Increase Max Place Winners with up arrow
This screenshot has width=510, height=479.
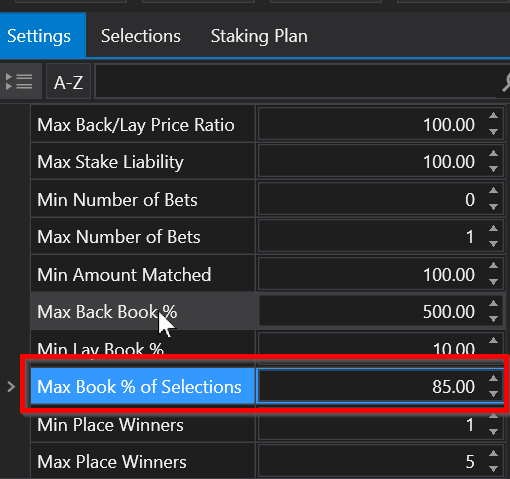(x=493, y=454)
